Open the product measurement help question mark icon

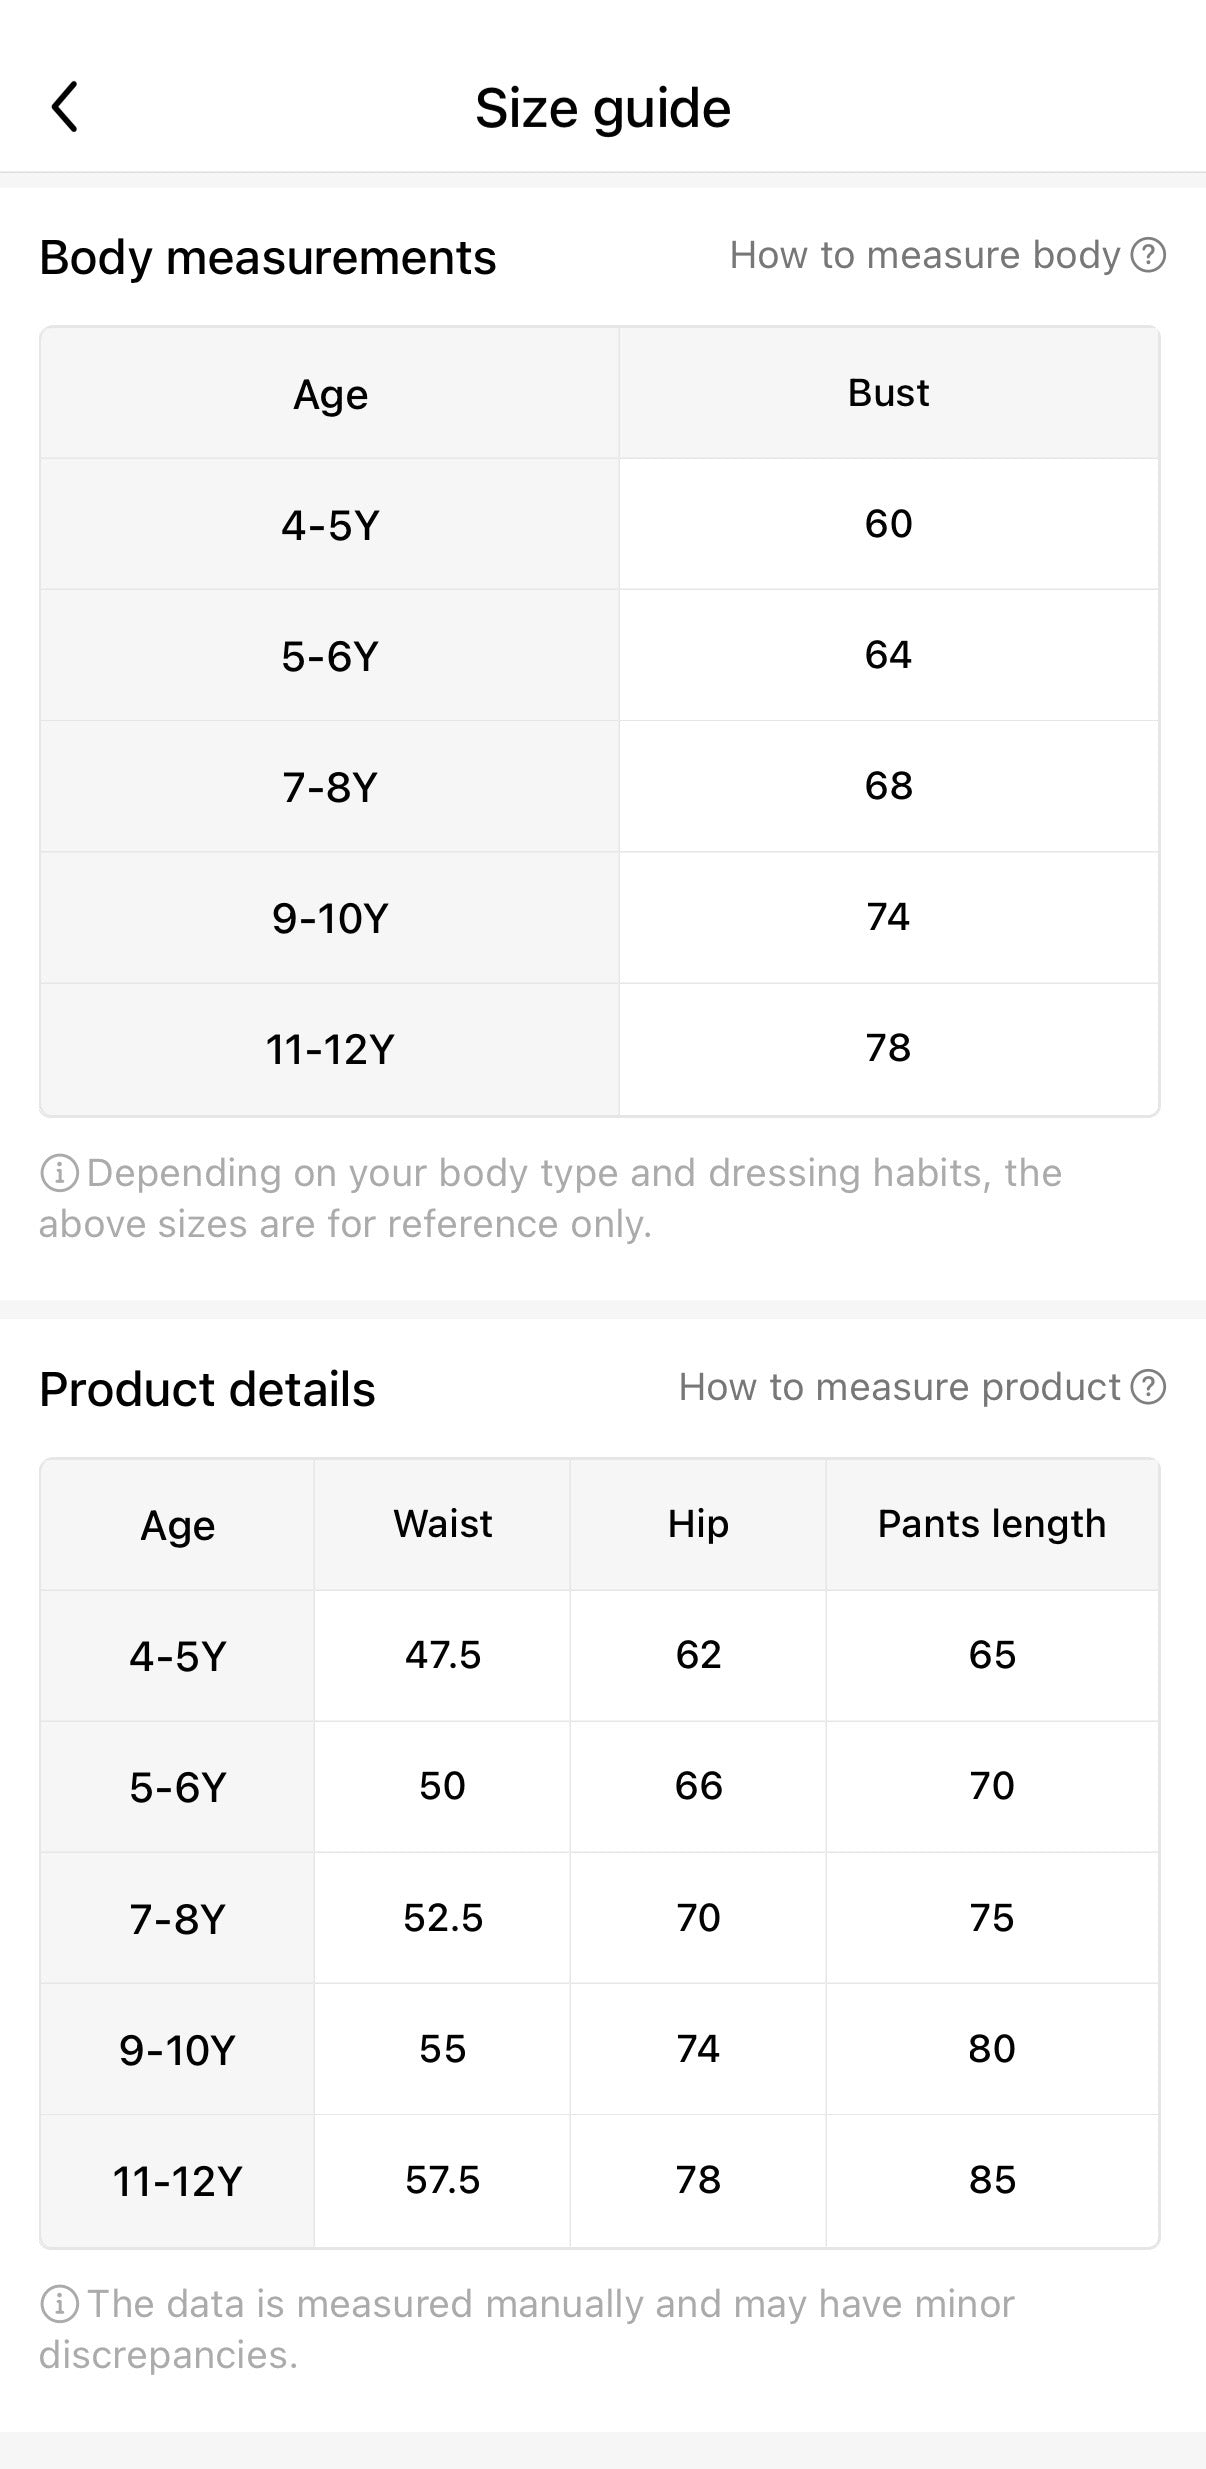[x=1150, y=1387]
